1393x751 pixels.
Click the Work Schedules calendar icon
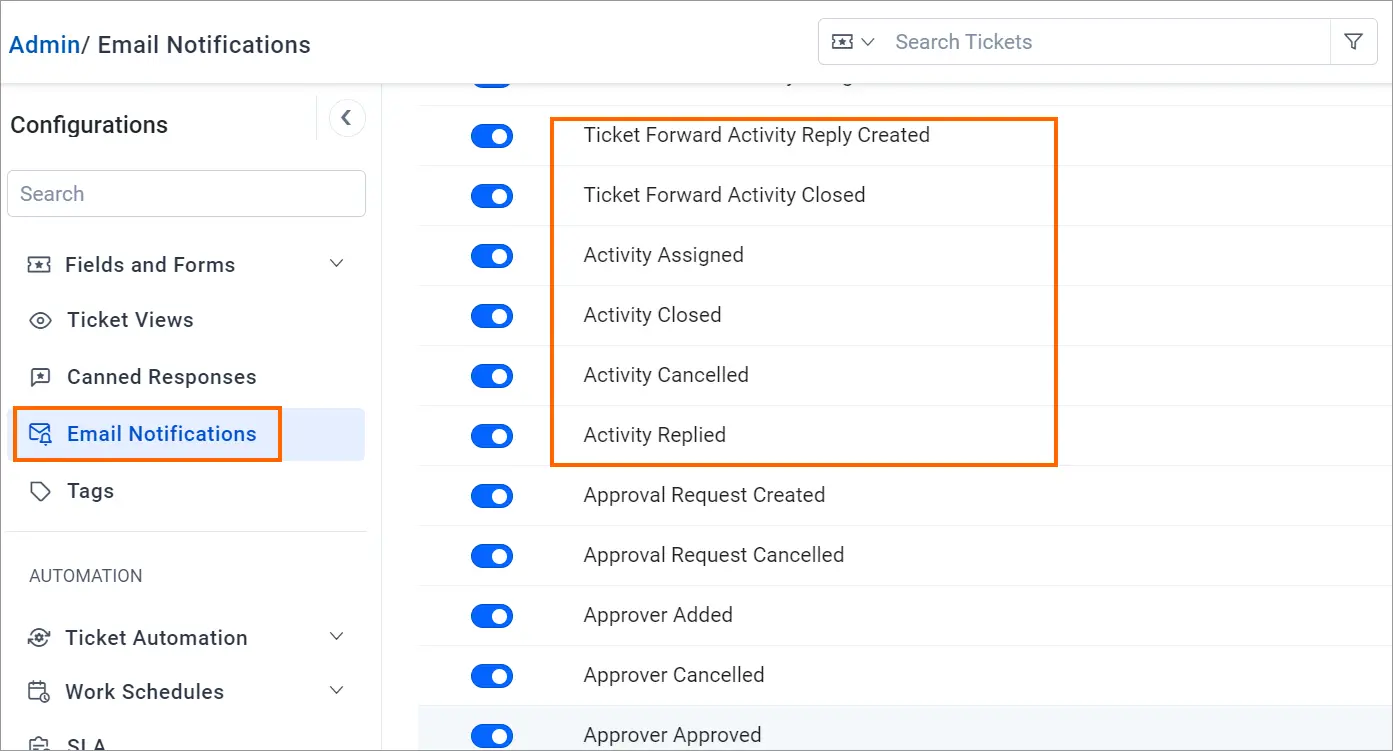tap(39, 692)
